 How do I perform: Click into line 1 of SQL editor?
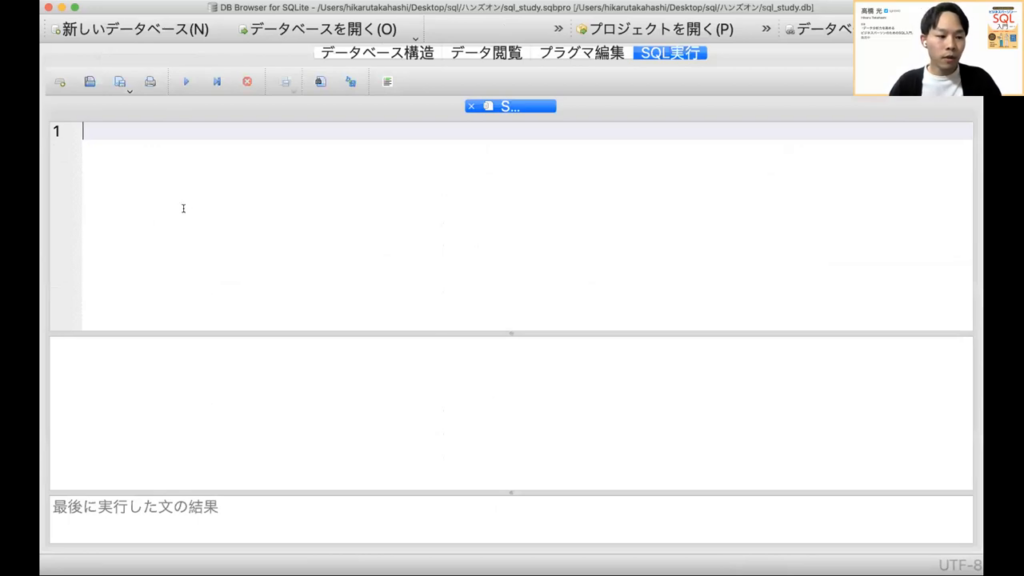pos(500,131)
